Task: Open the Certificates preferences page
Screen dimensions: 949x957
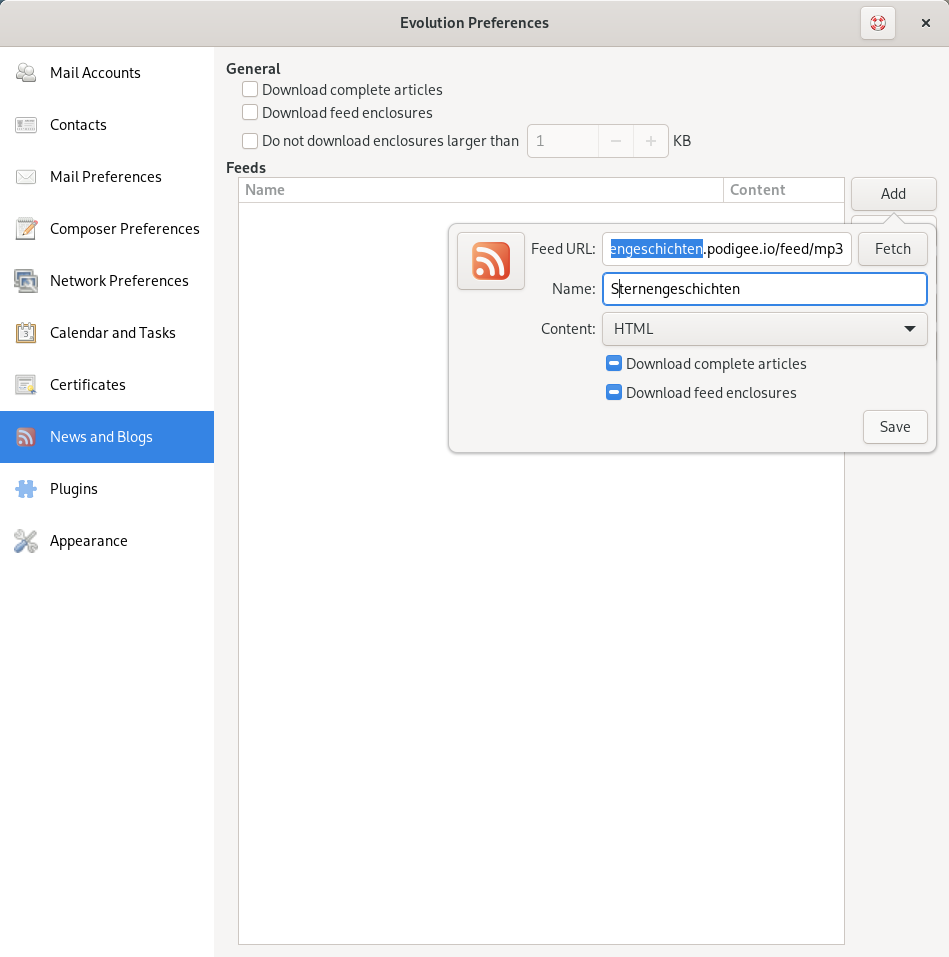Action: (x=88, y=385)
